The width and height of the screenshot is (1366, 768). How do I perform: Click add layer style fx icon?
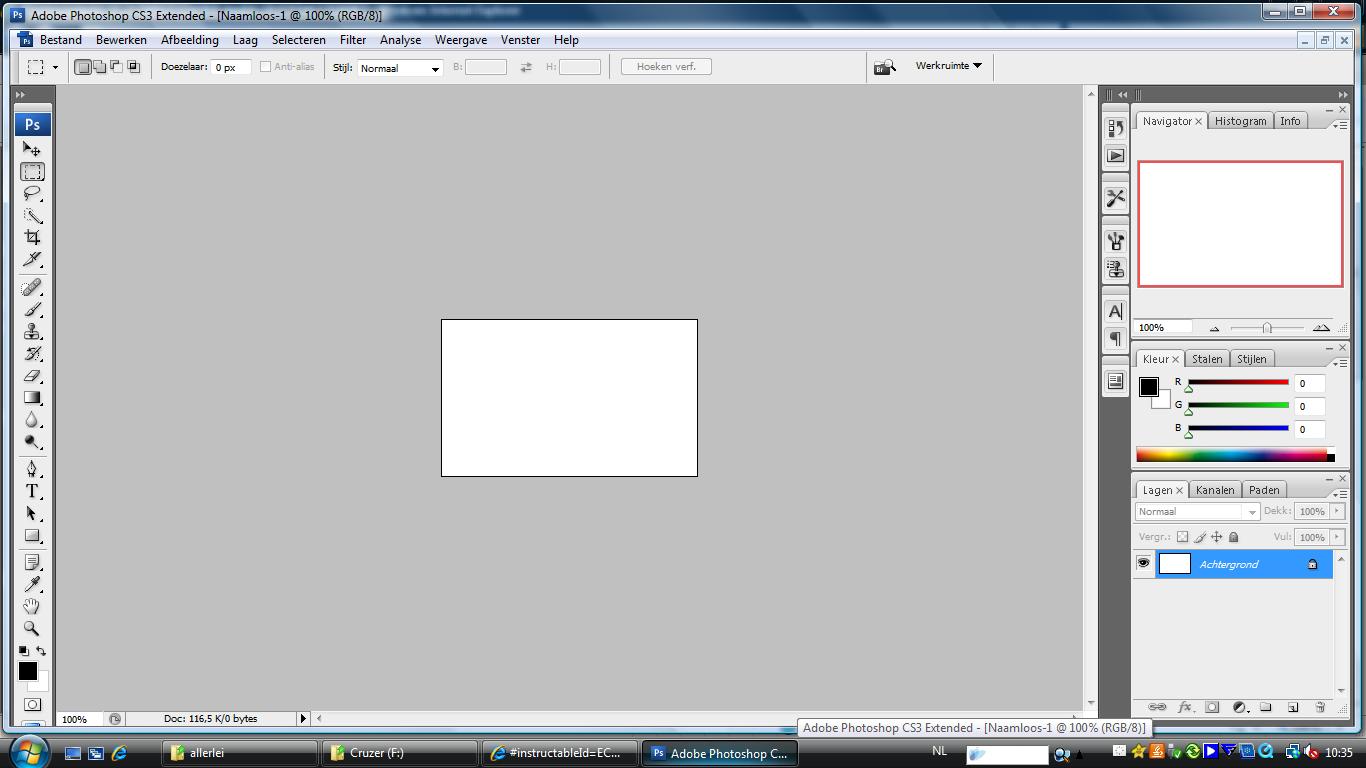tap(1185, 707)
